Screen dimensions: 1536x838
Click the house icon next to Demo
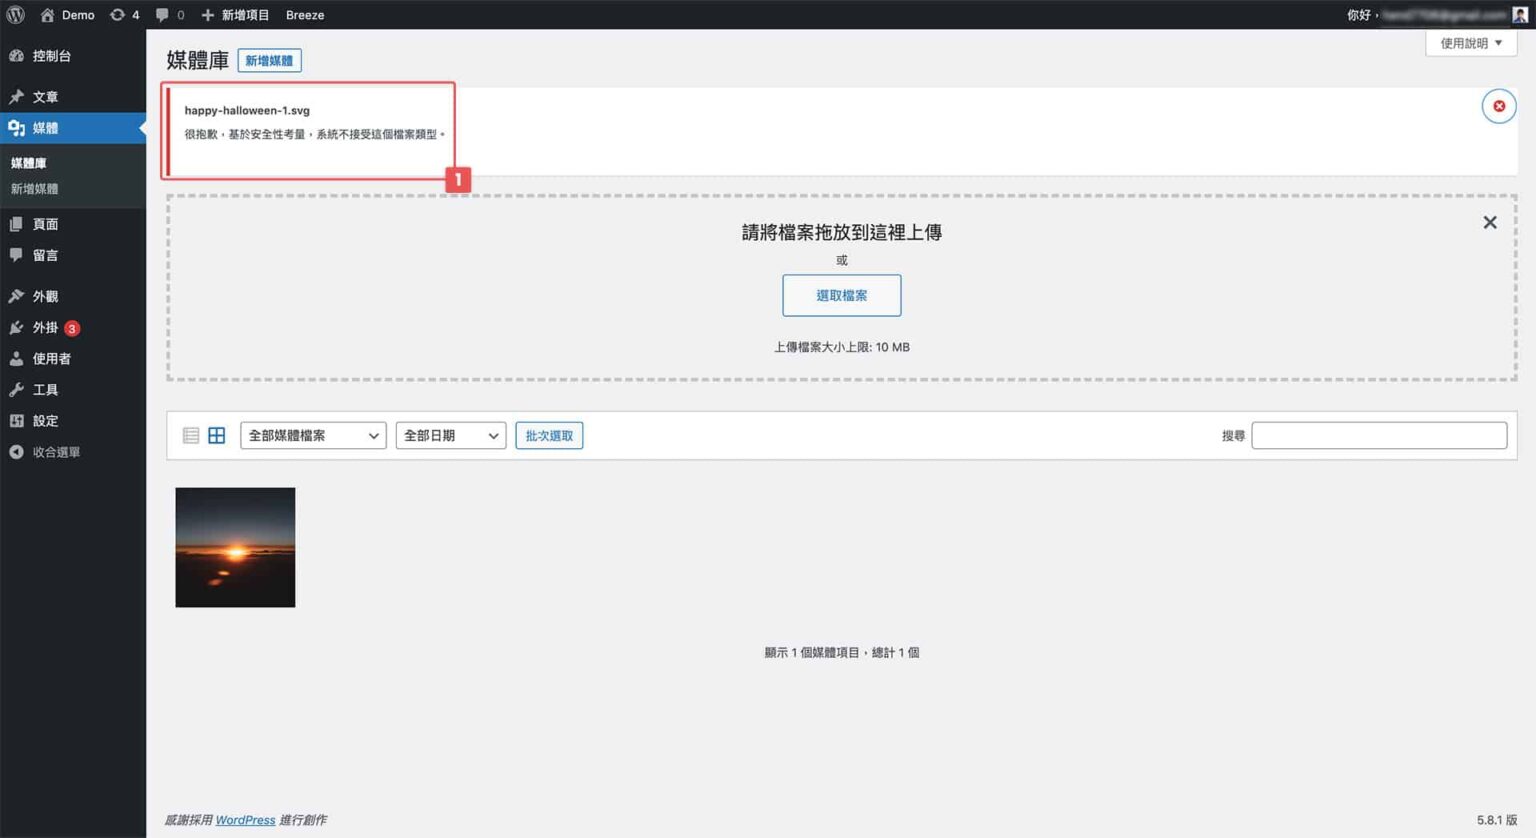pyautogui.click(x=47, y=15)
